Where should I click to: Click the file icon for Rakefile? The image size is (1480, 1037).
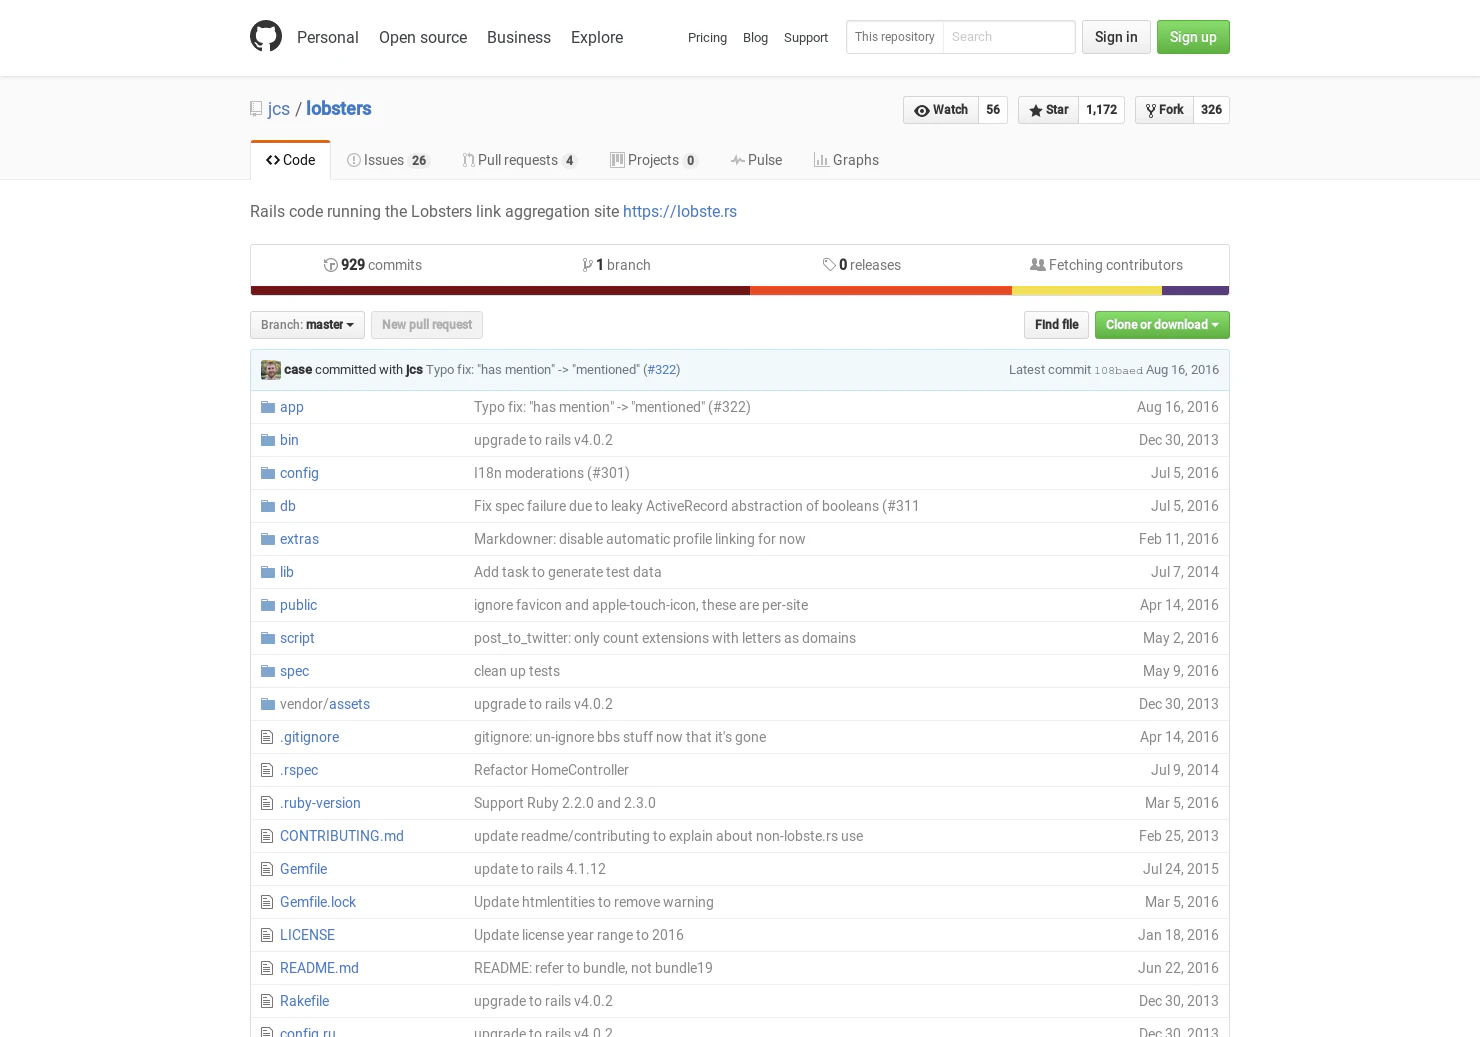pos(267,1001)
